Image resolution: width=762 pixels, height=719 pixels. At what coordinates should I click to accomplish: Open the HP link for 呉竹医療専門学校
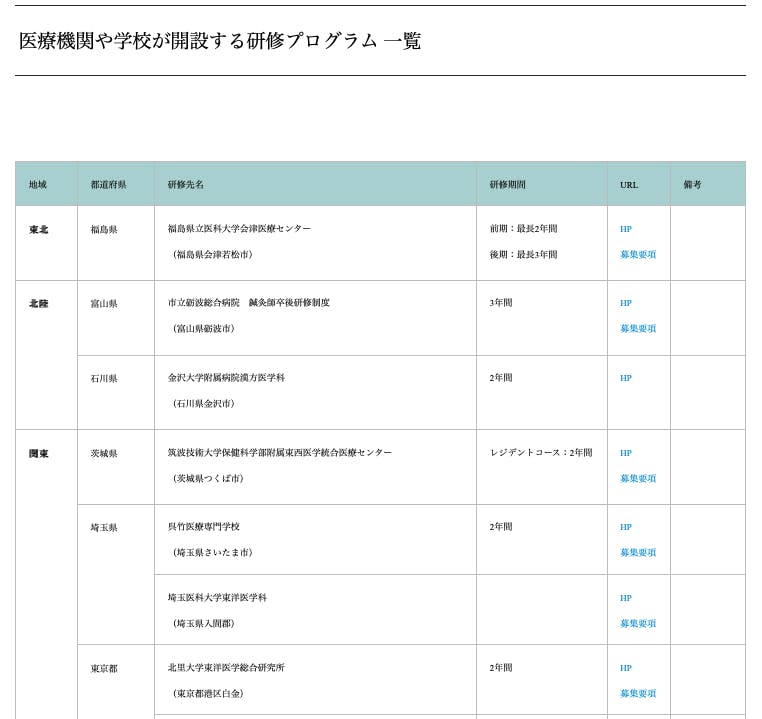point(625,527)
